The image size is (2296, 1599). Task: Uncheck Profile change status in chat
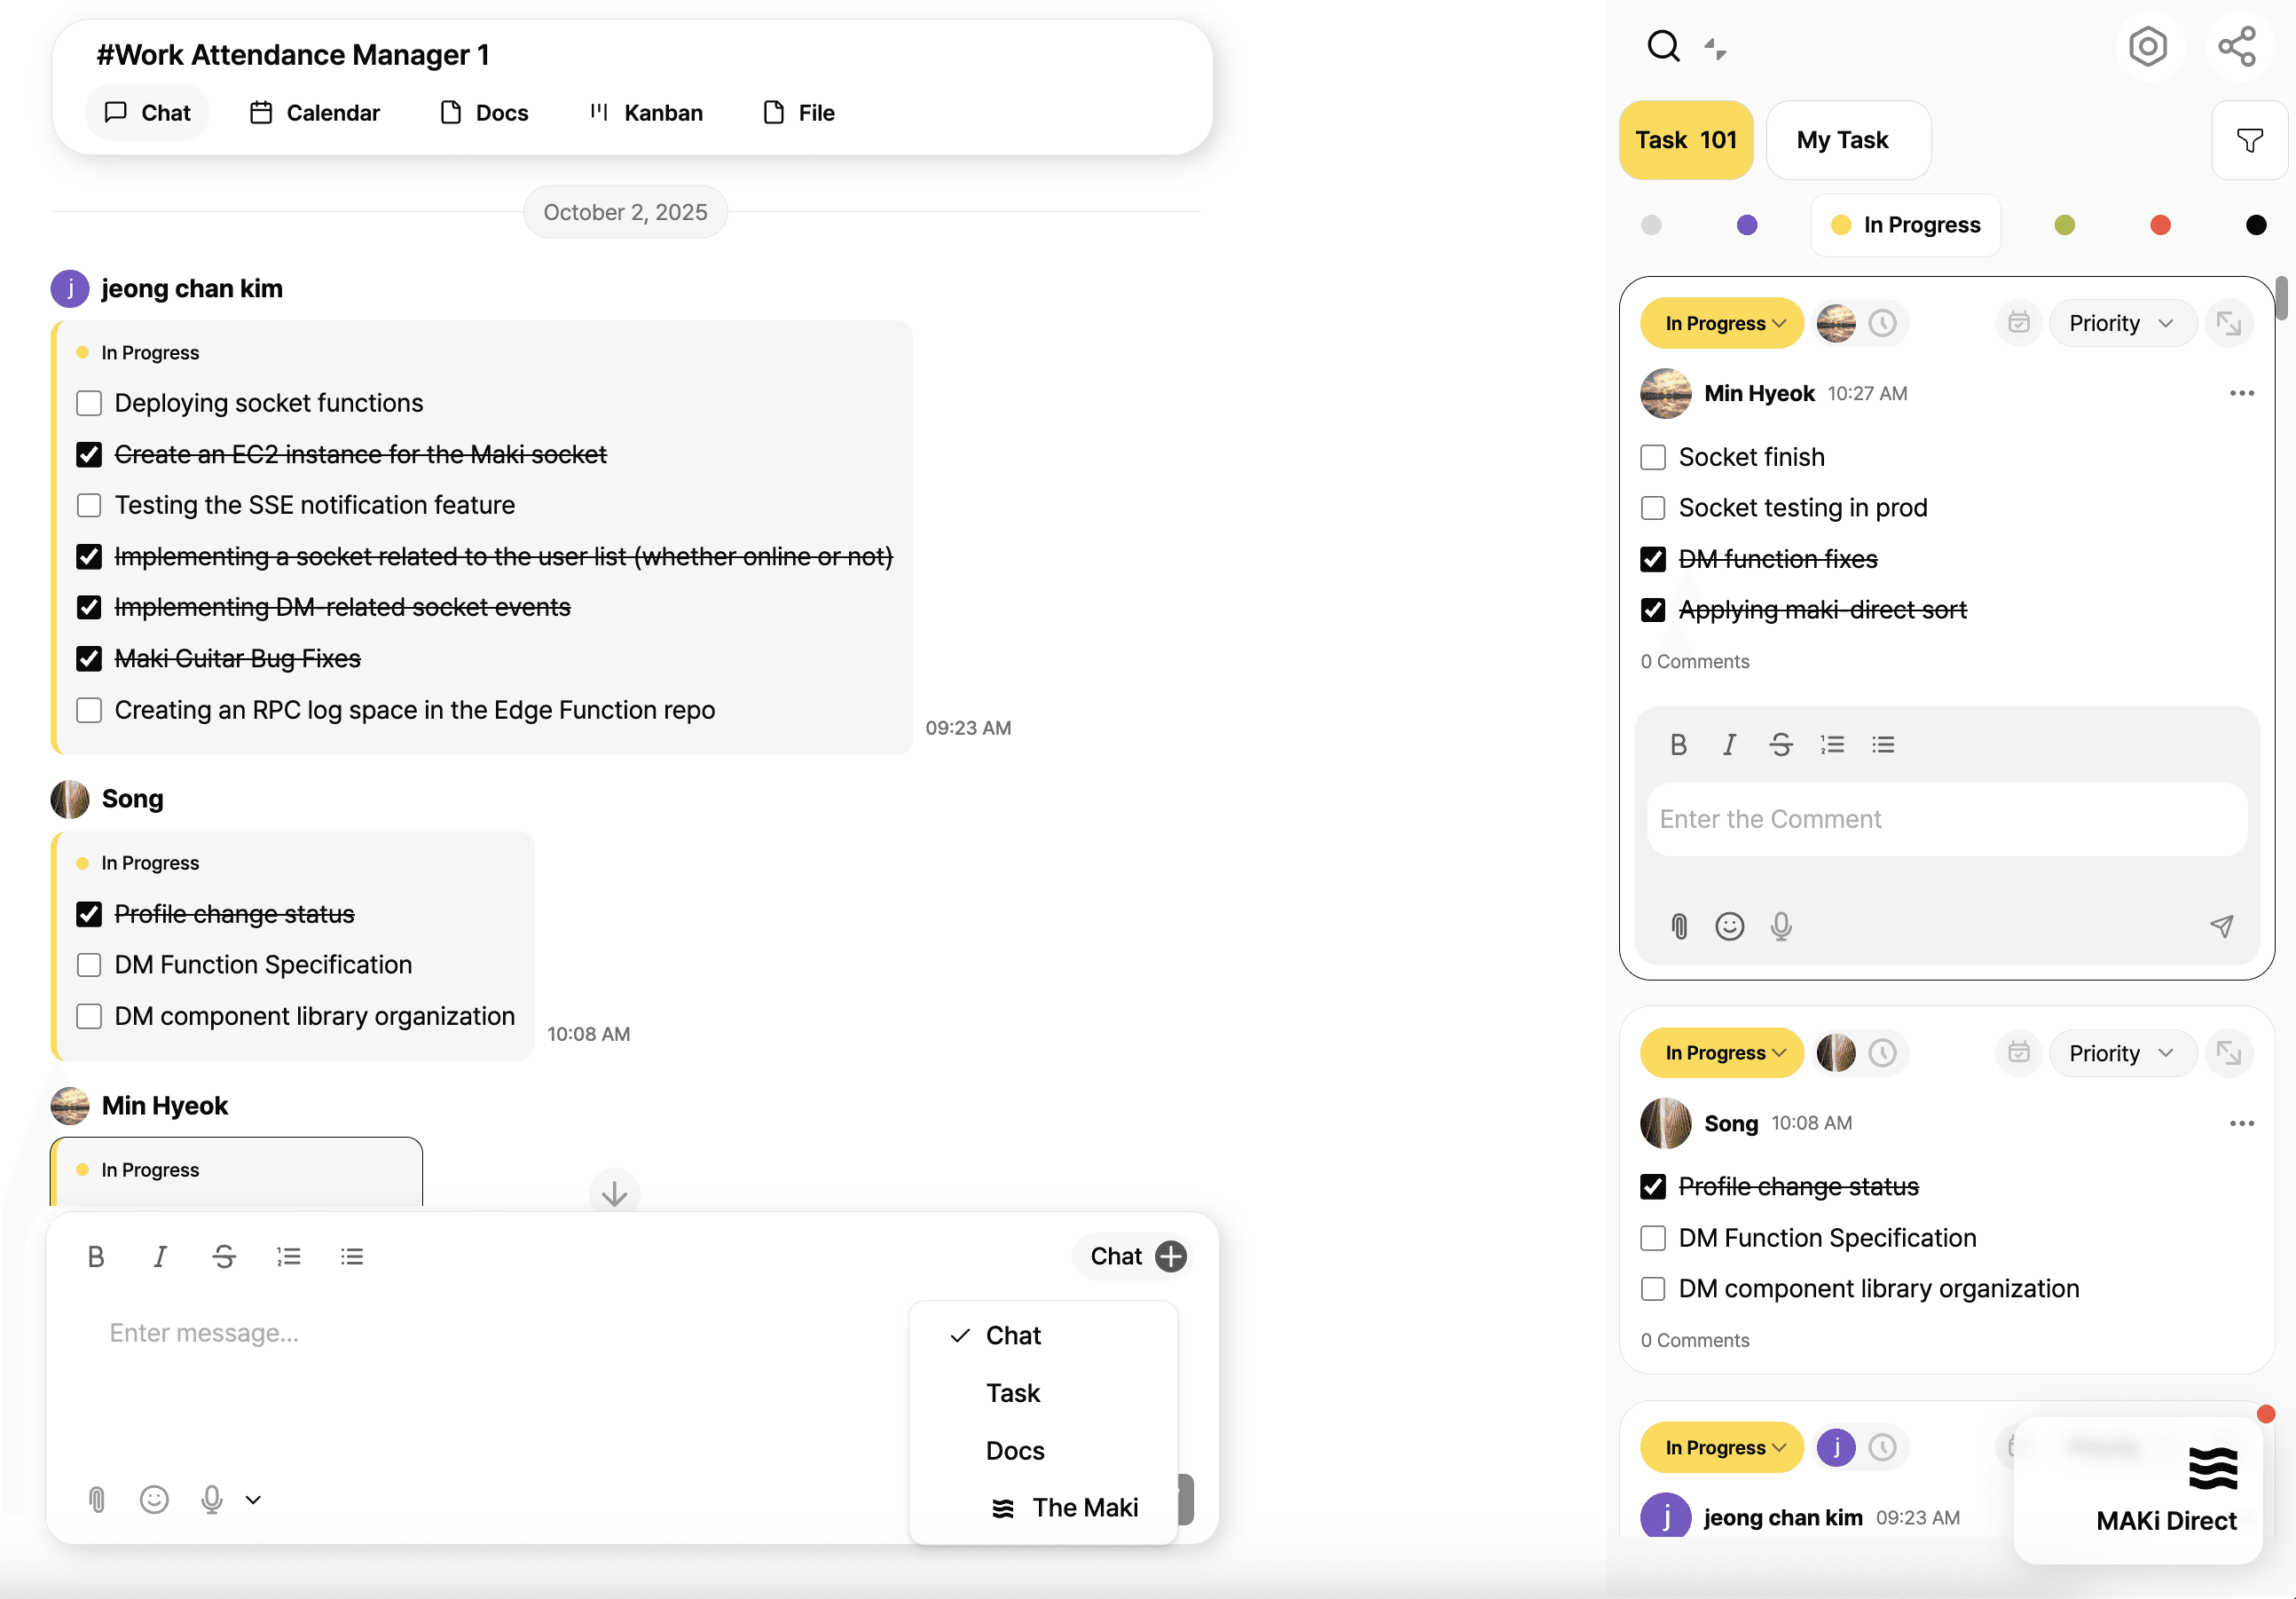(x=89, y=914)
